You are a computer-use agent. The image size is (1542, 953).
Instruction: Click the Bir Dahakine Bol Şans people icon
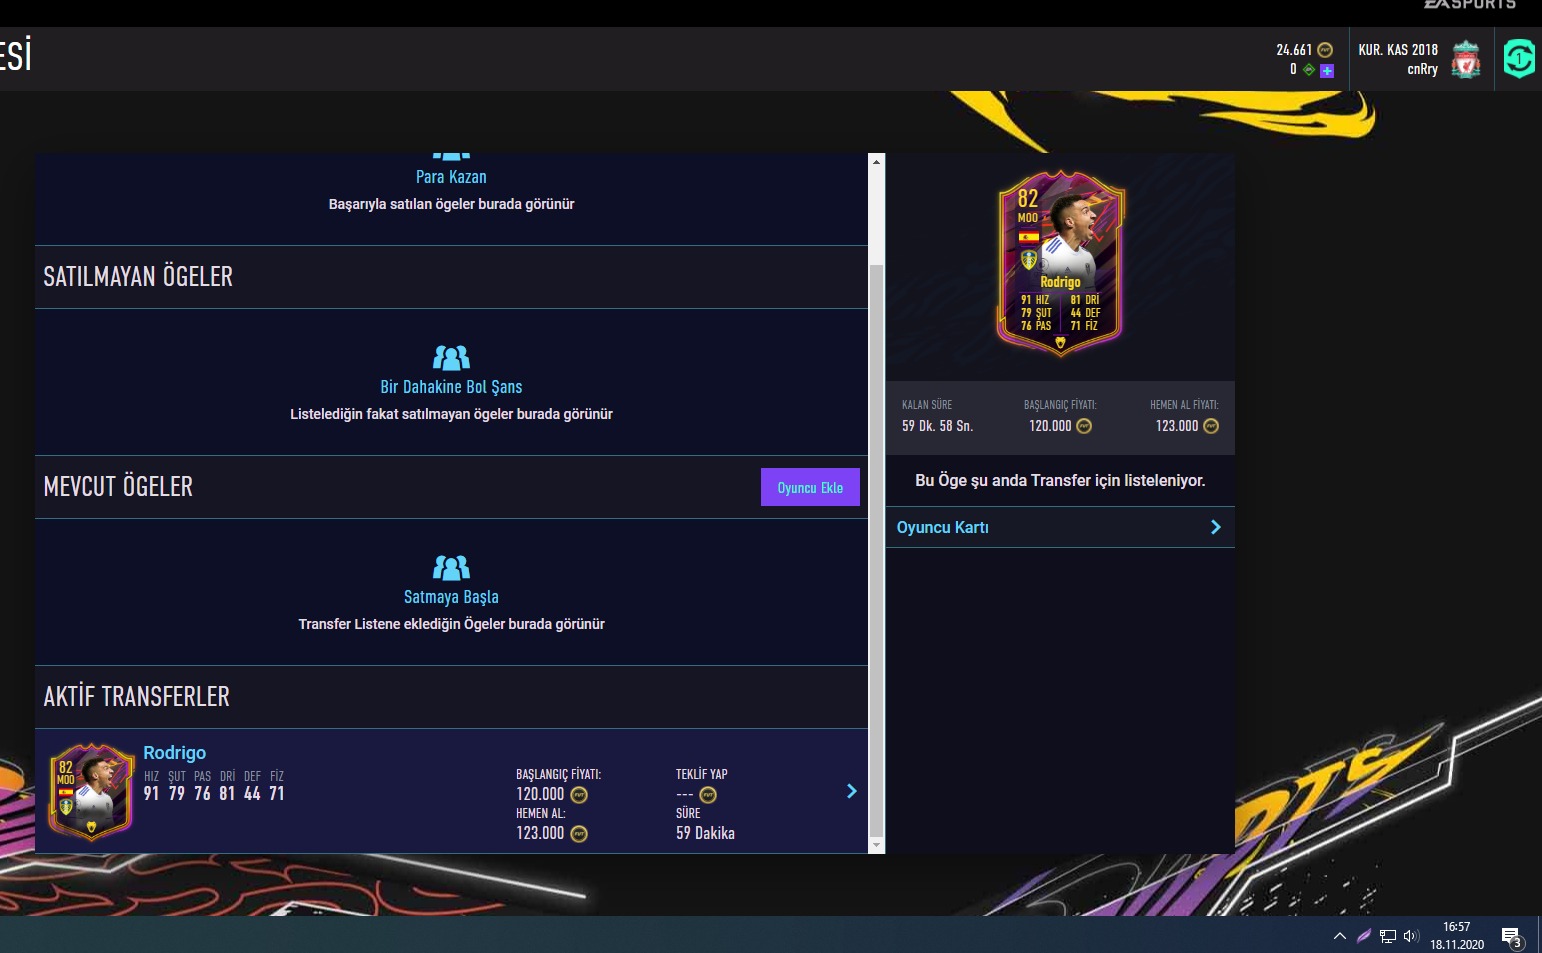click(x=451, y=357)
